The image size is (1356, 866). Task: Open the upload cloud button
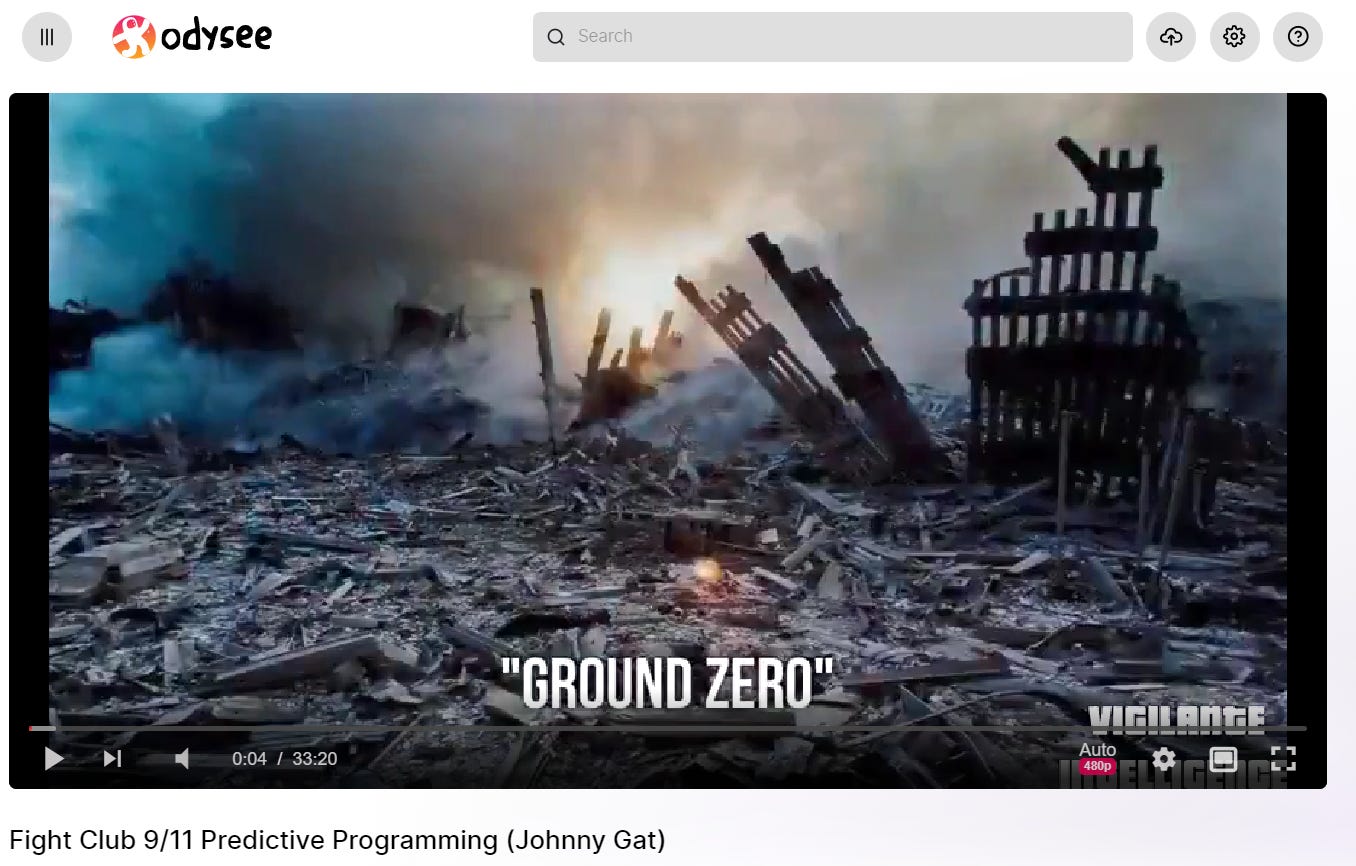point(1171,37)
